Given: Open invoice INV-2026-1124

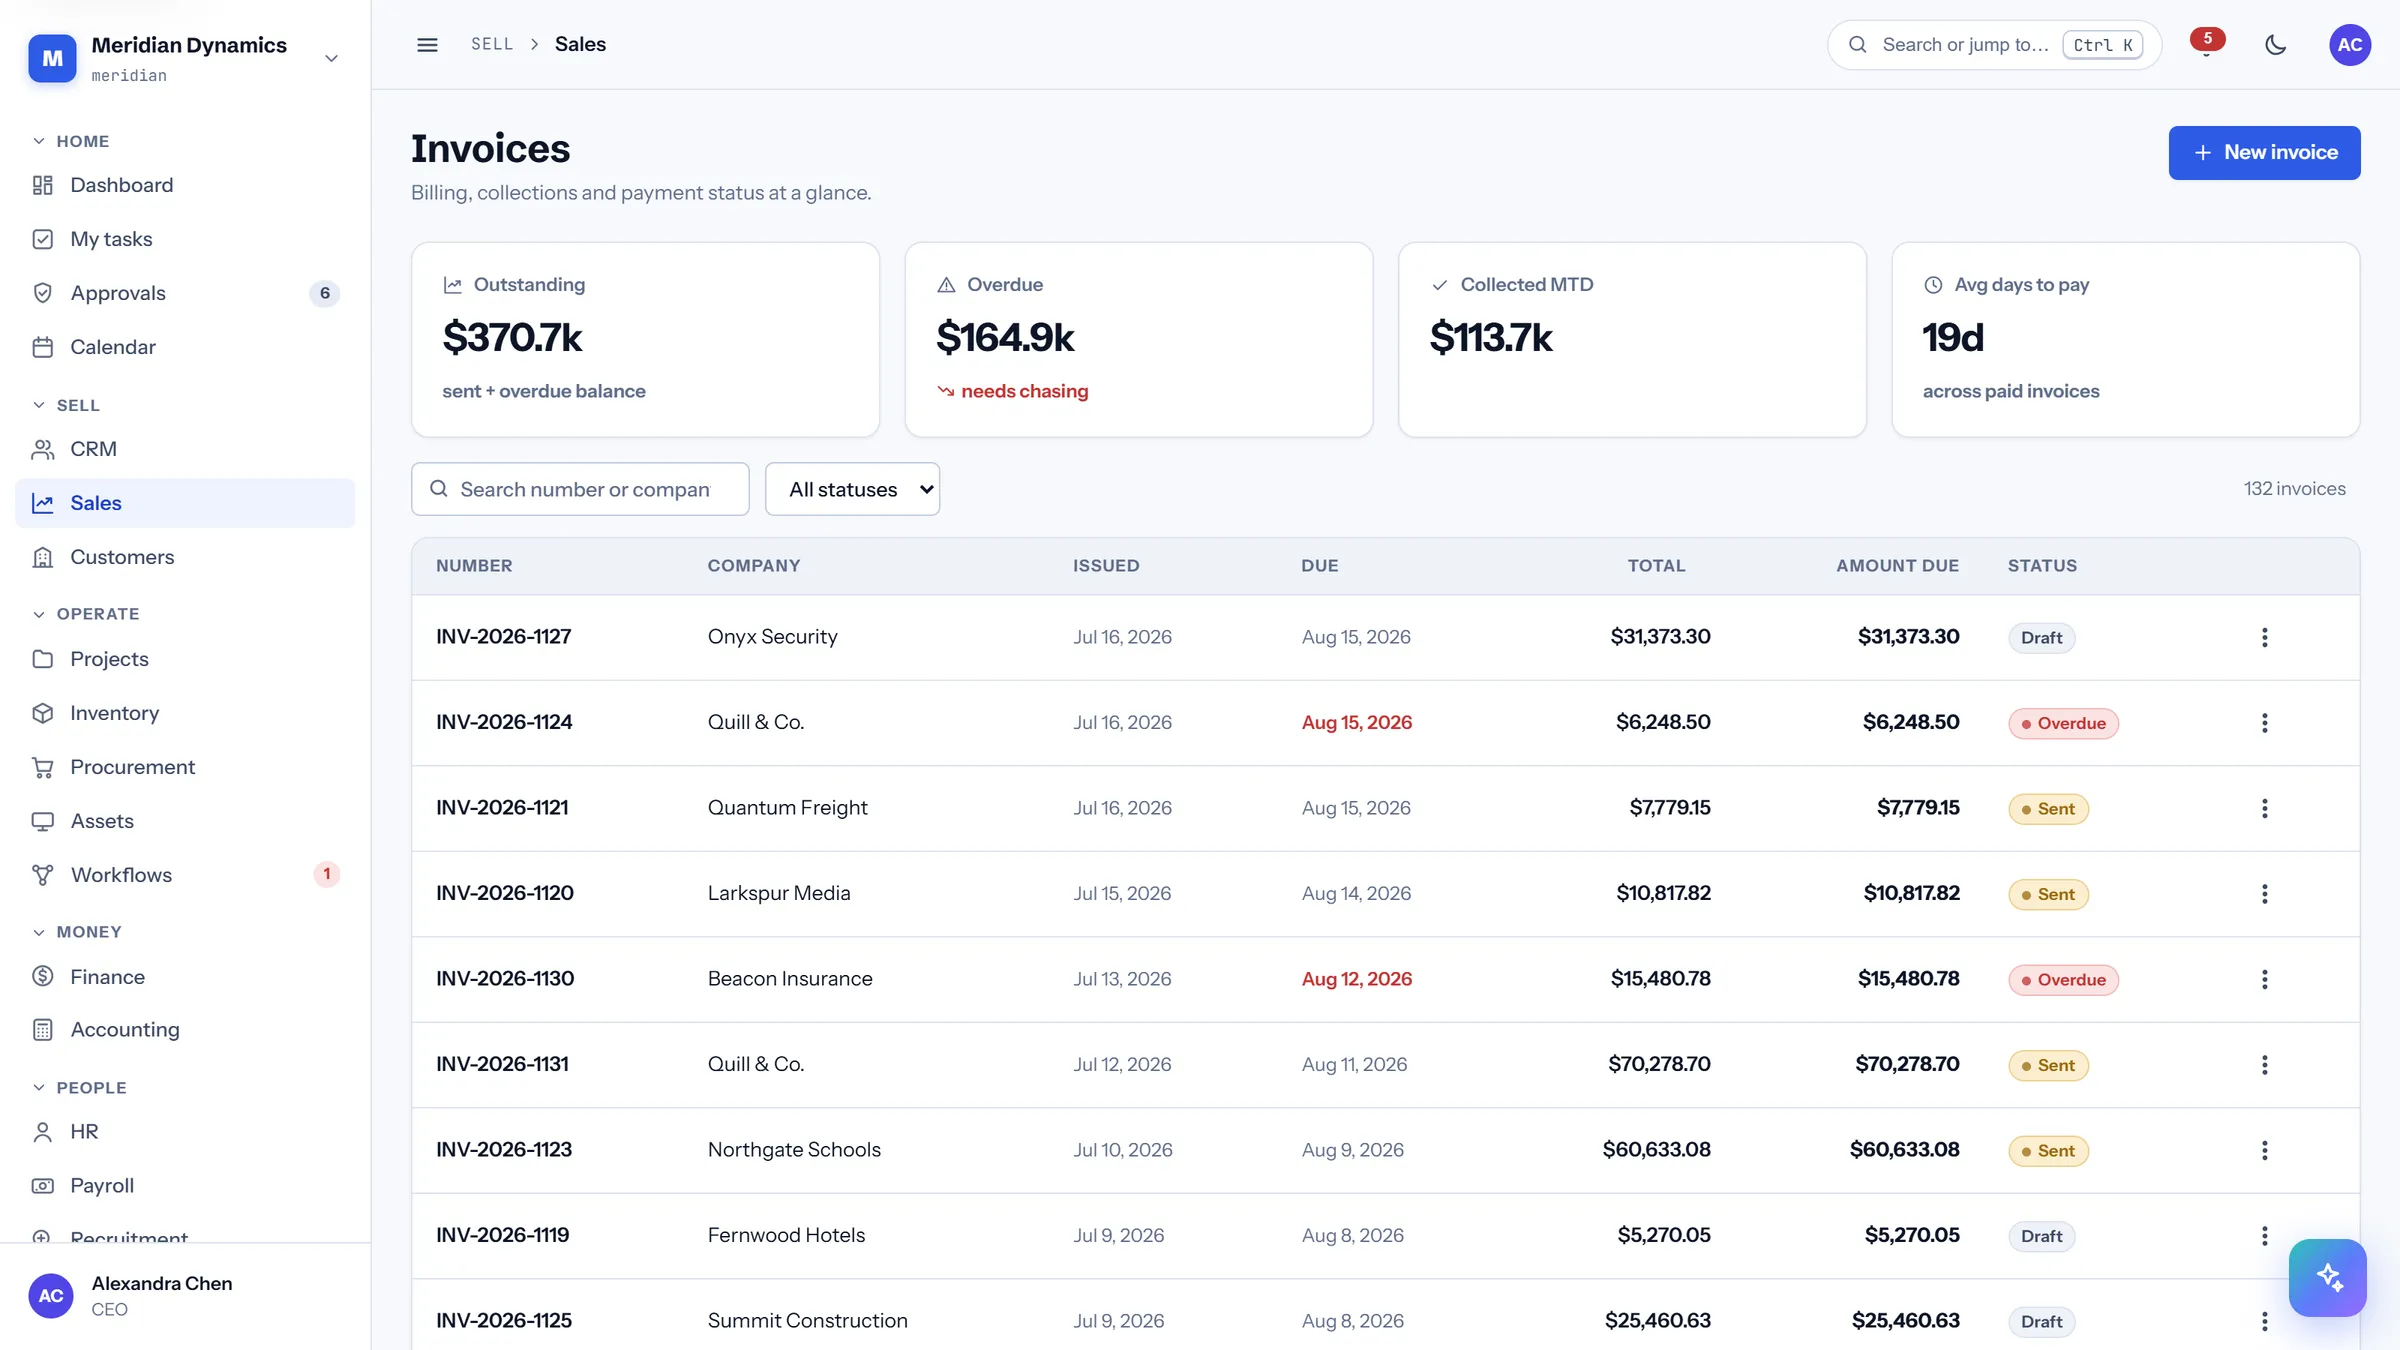Looking at the screenshot, I should tap(504, 722).
